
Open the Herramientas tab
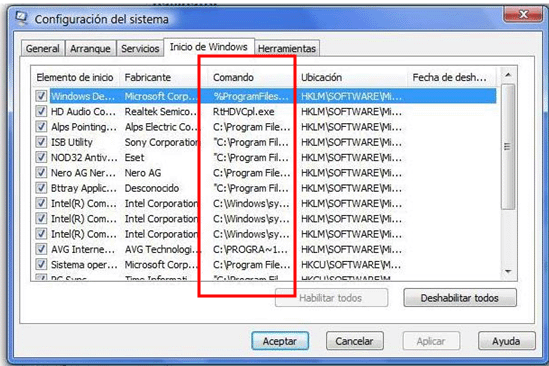point(287,48)
